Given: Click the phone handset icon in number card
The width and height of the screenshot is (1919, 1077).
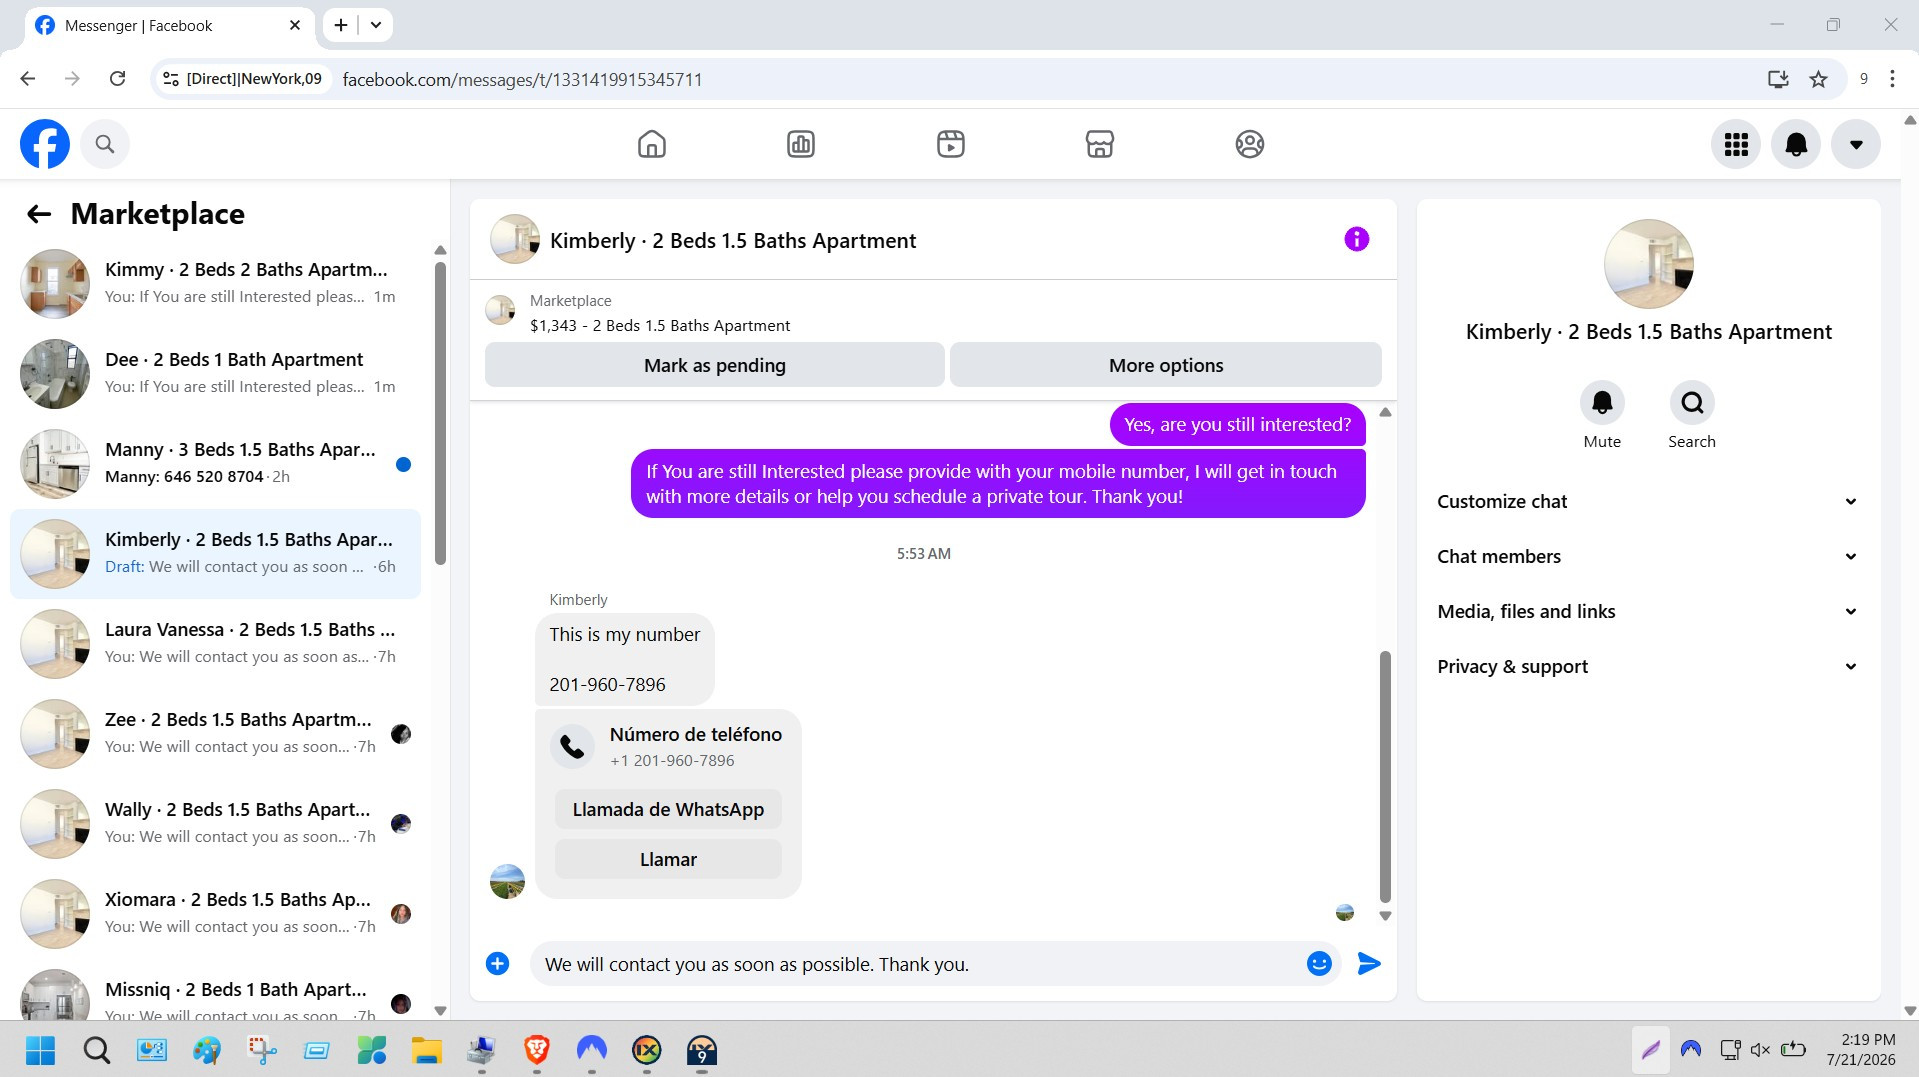Looking at the screenshot, I should point(572,746).
